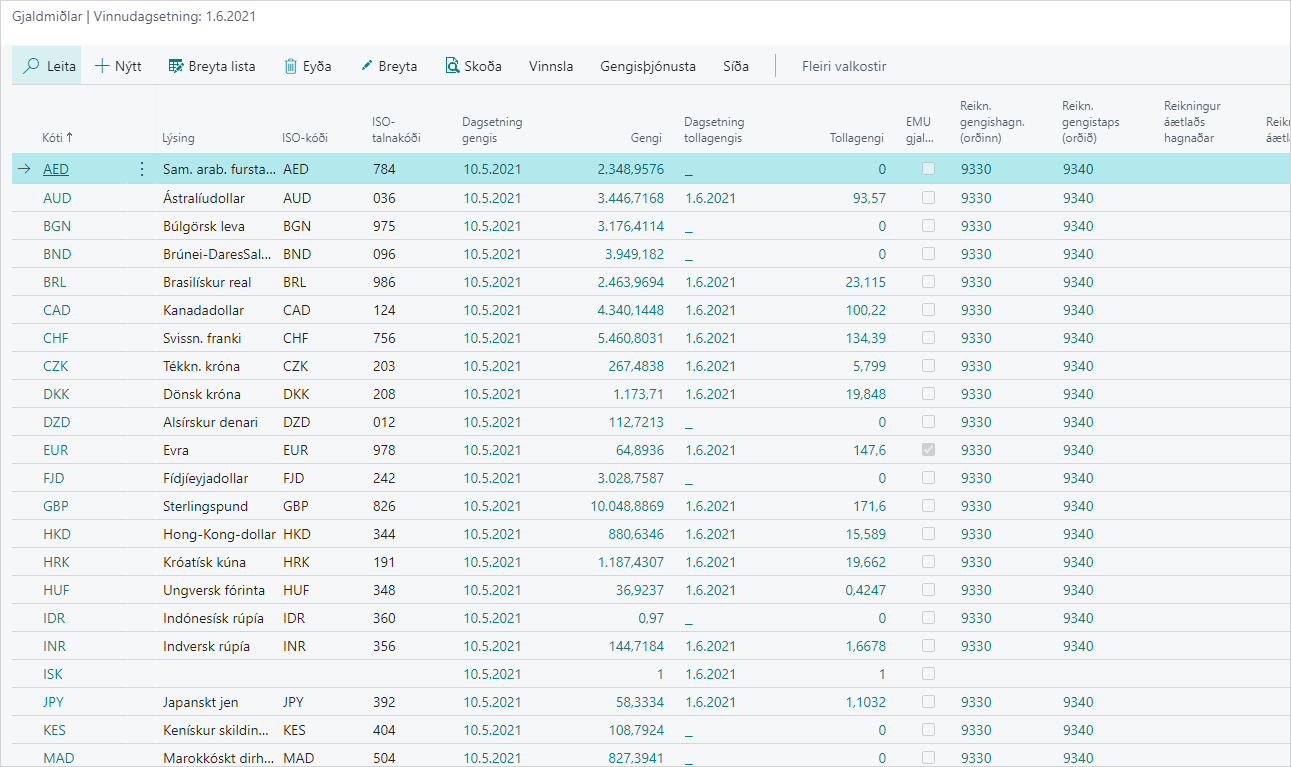Image resolution: width=1291 pixels, height=767 pixels.
Task: Click the Nýtt plus icon
Action: point(102,66)
